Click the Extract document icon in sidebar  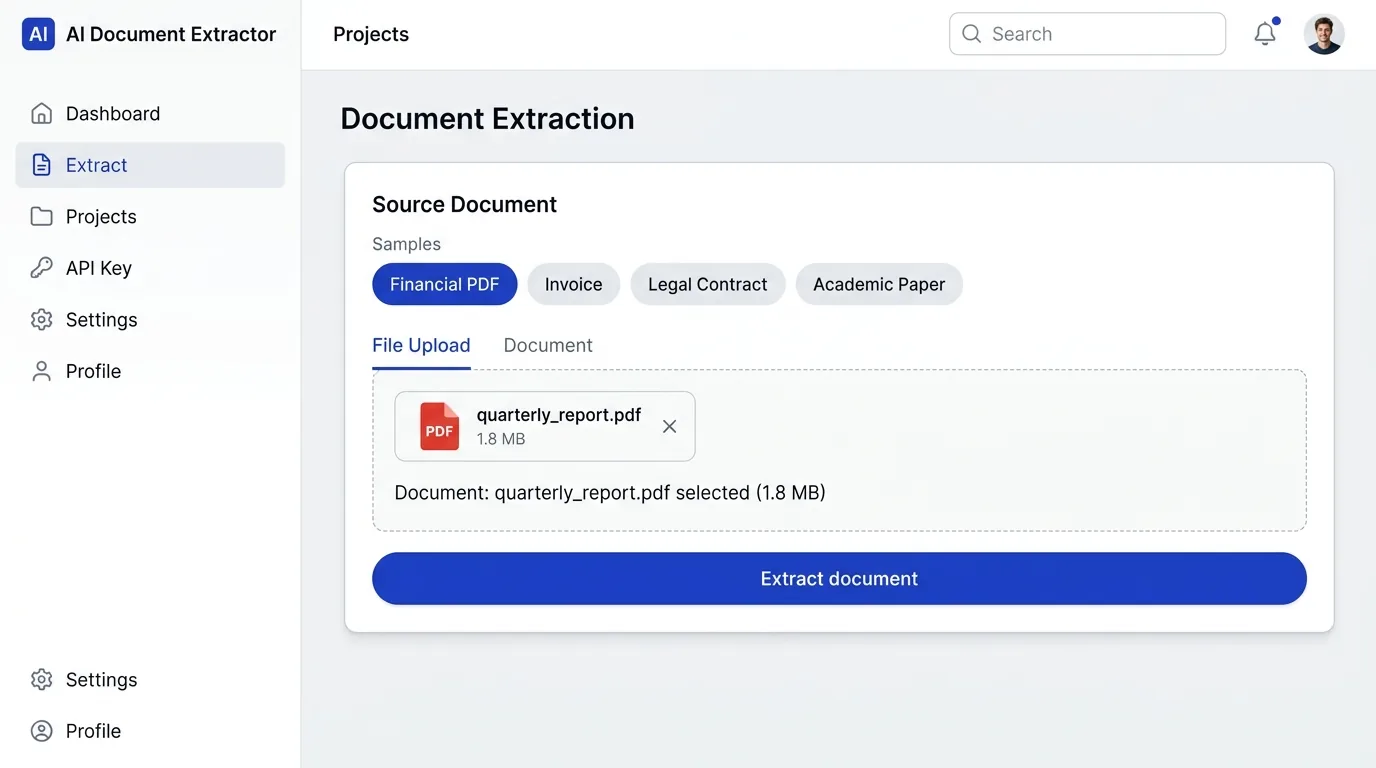[41, 165]
